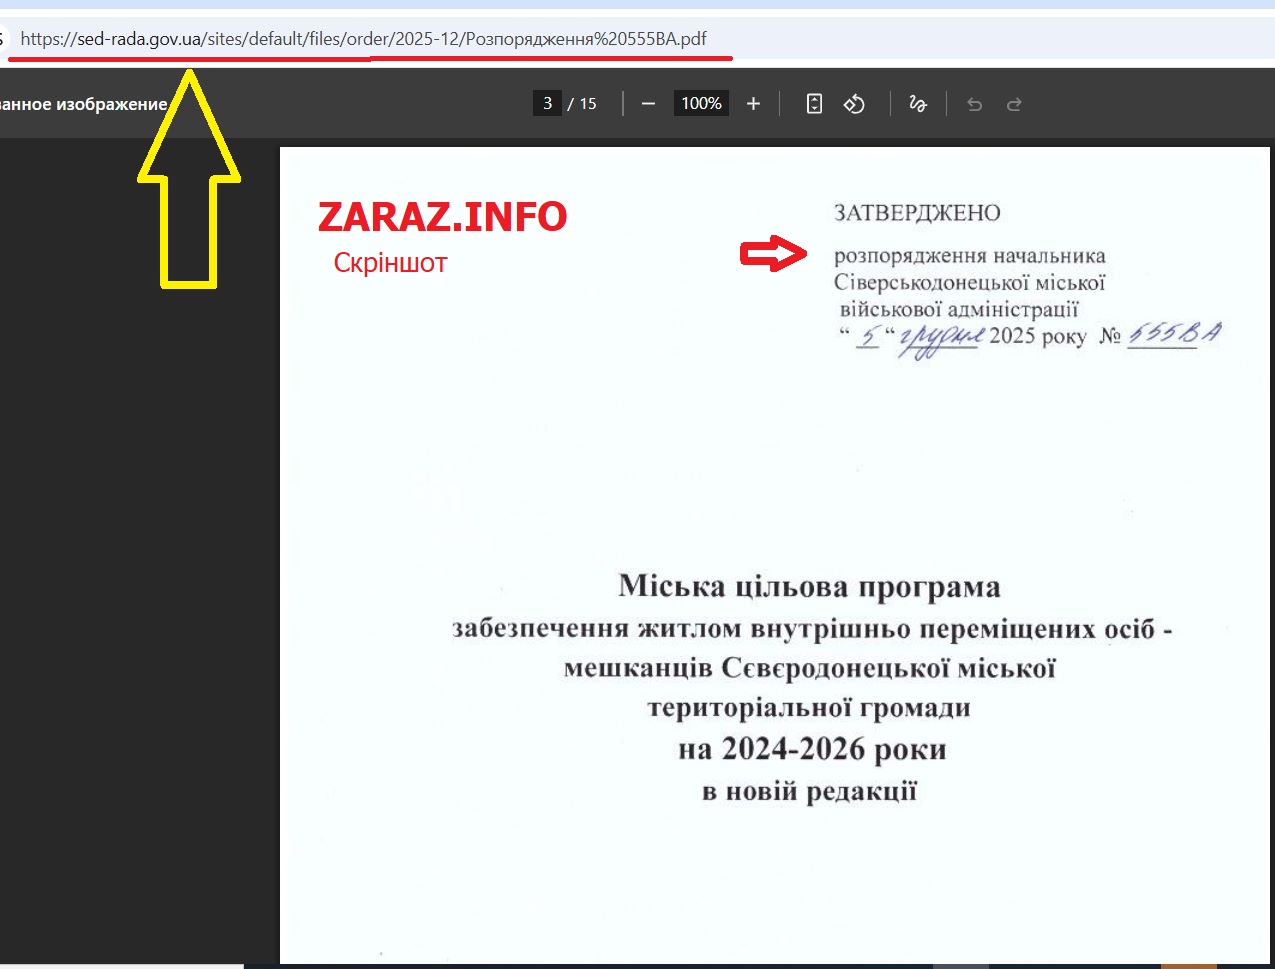Click the redo arrow in PDF toolbar
Screen dimensions: 1275x969
1014,104
